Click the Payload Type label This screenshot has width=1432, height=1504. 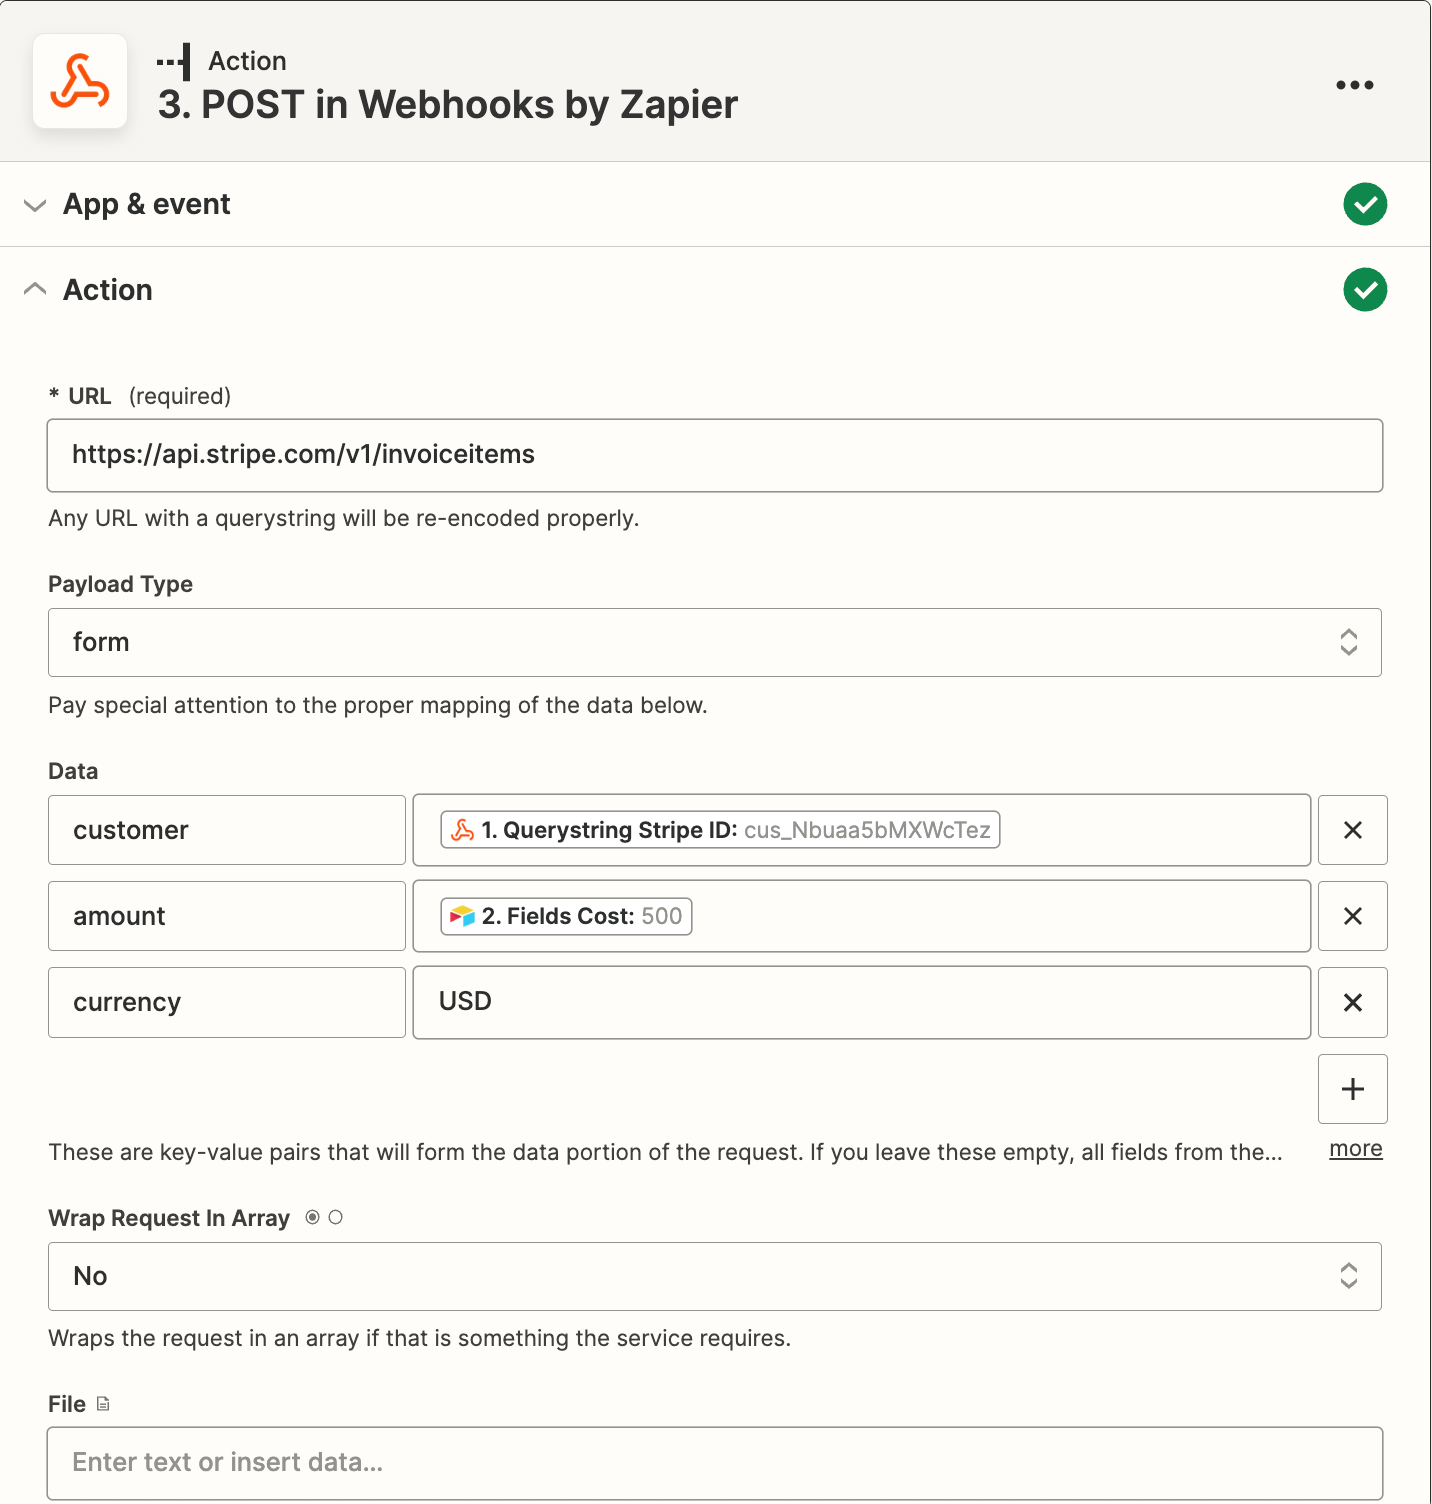(x=121, y=584)
